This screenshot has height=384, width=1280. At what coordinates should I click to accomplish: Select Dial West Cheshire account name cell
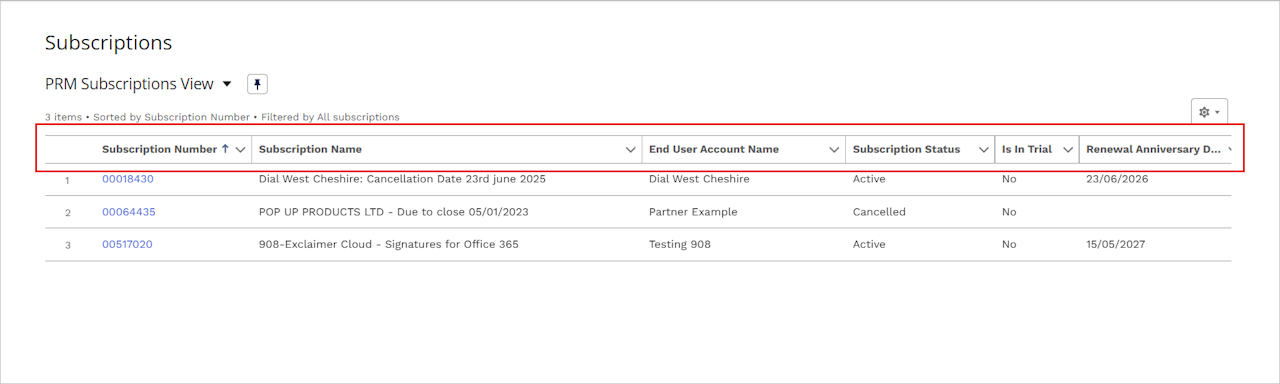(699, 179)
